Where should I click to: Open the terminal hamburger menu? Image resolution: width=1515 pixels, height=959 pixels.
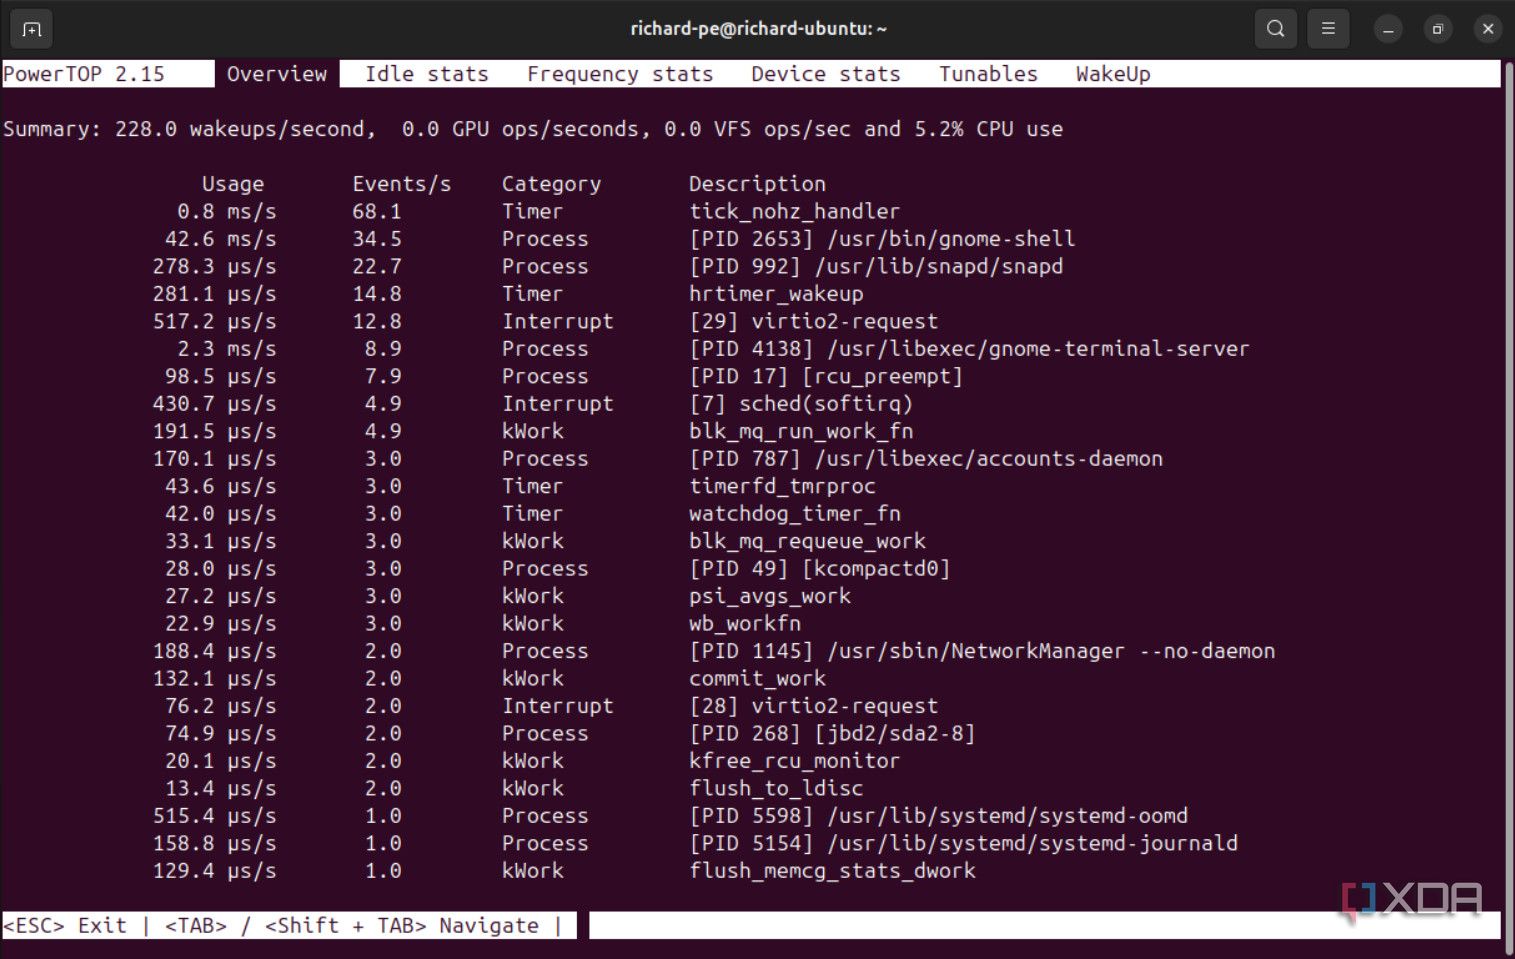(1328, 29)
